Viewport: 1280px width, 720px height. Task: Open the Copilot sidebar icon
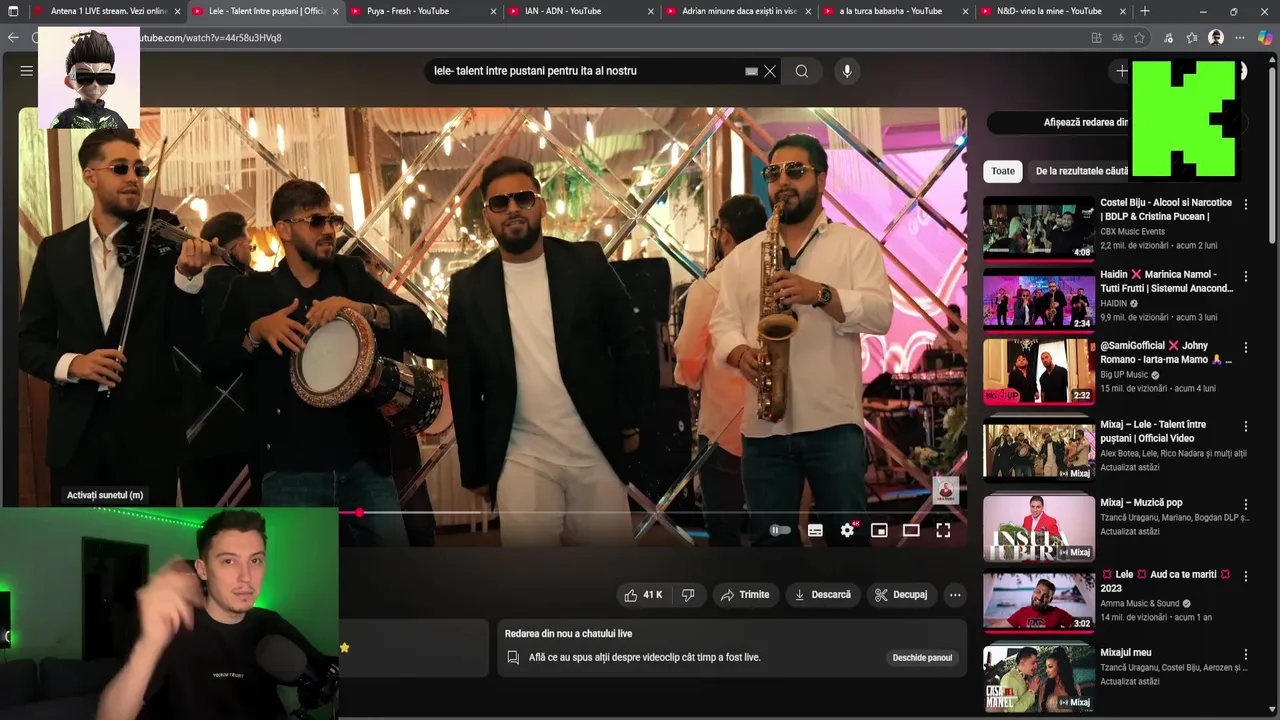(1264, 38)
